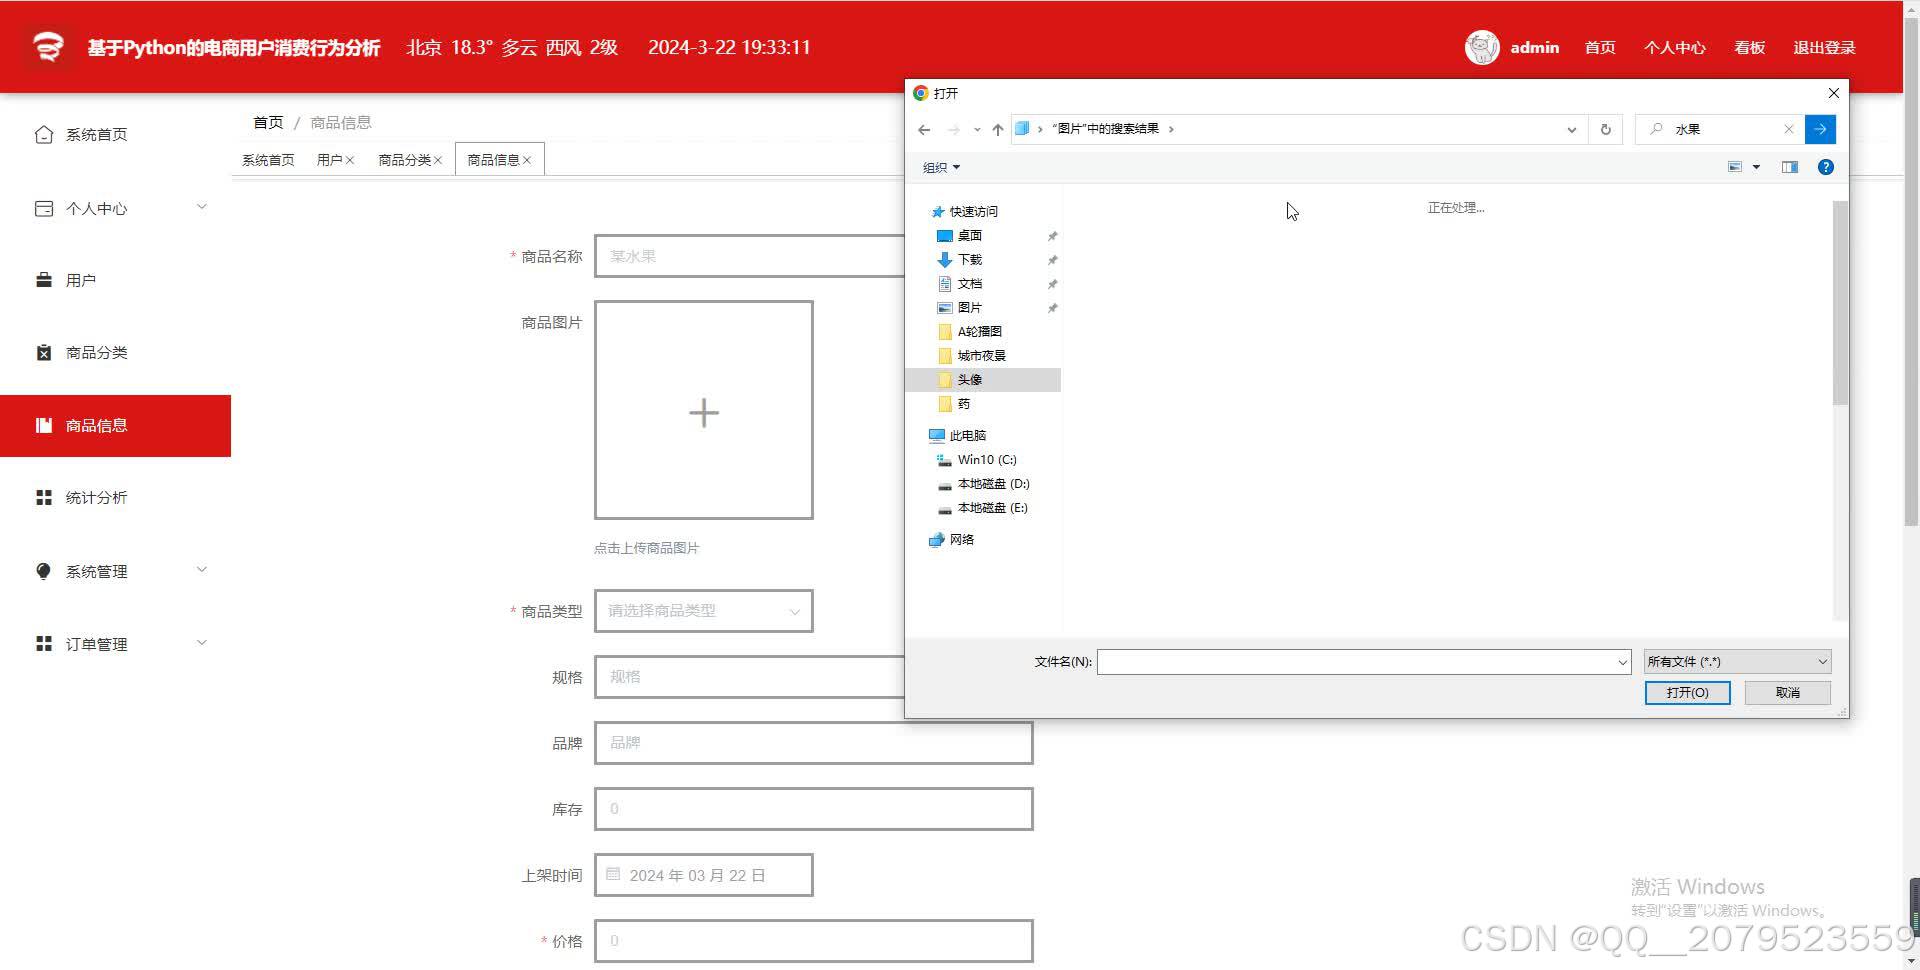Select 商品信息 in the sidebar menu
1920x970 pixels.
pyautogui.click(x=115, y=426)
